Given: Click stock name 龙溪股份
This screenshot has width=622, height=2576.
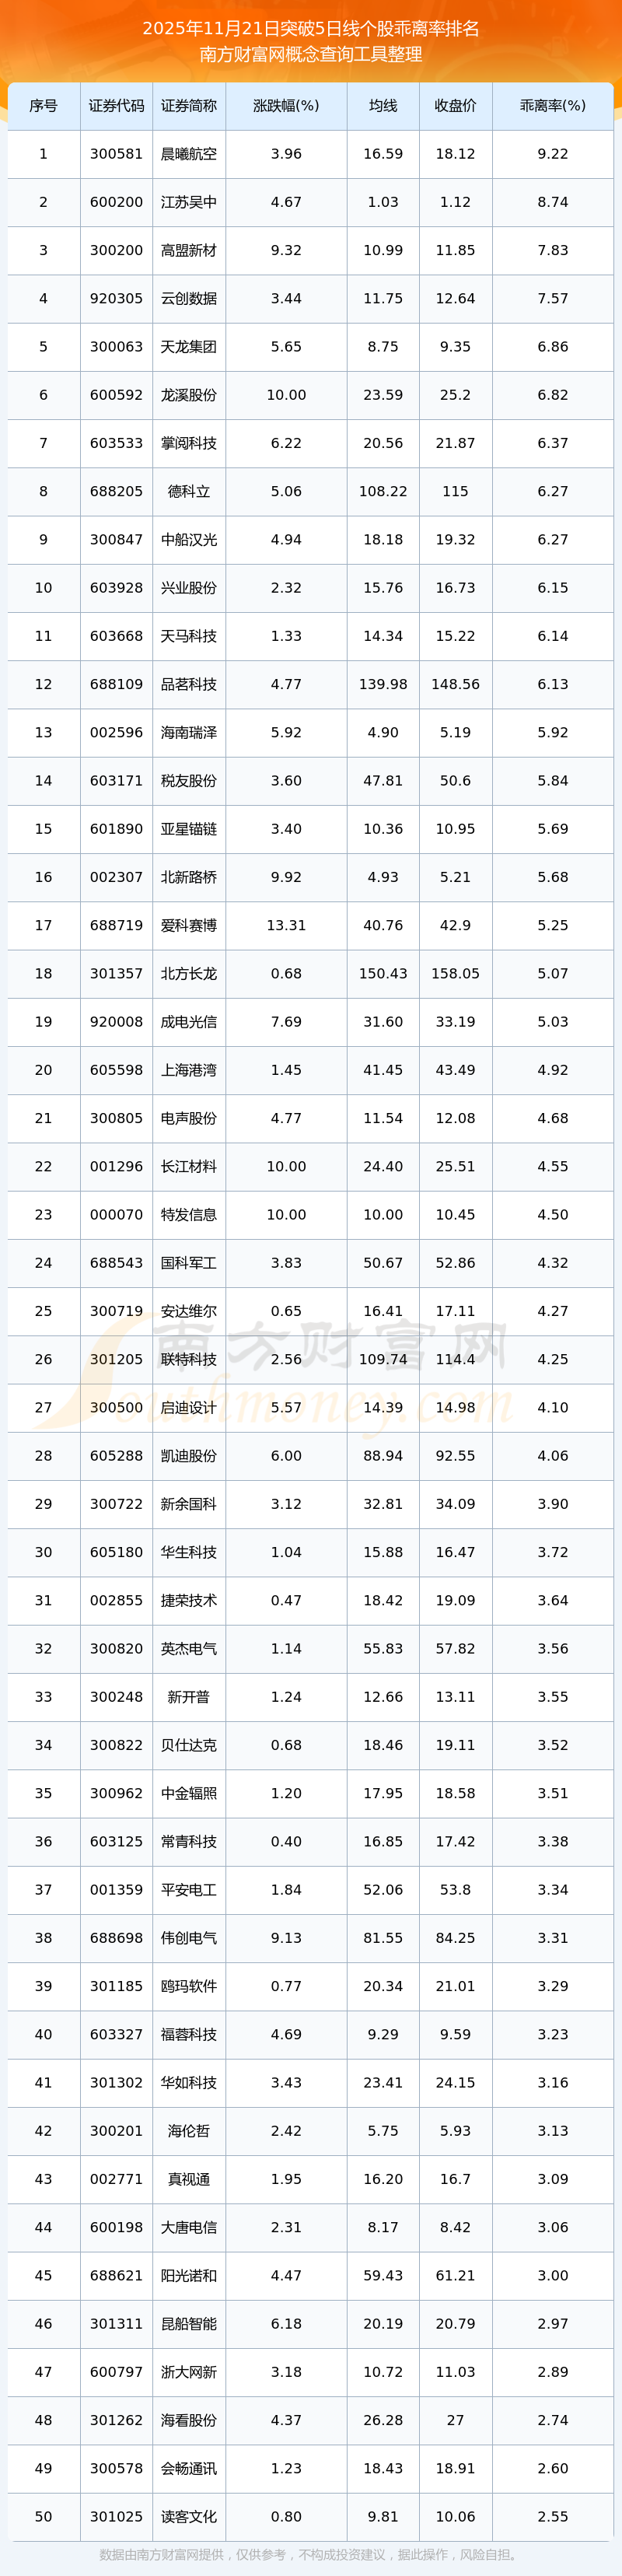Looking at the screenshot, I should pos(189,395).
